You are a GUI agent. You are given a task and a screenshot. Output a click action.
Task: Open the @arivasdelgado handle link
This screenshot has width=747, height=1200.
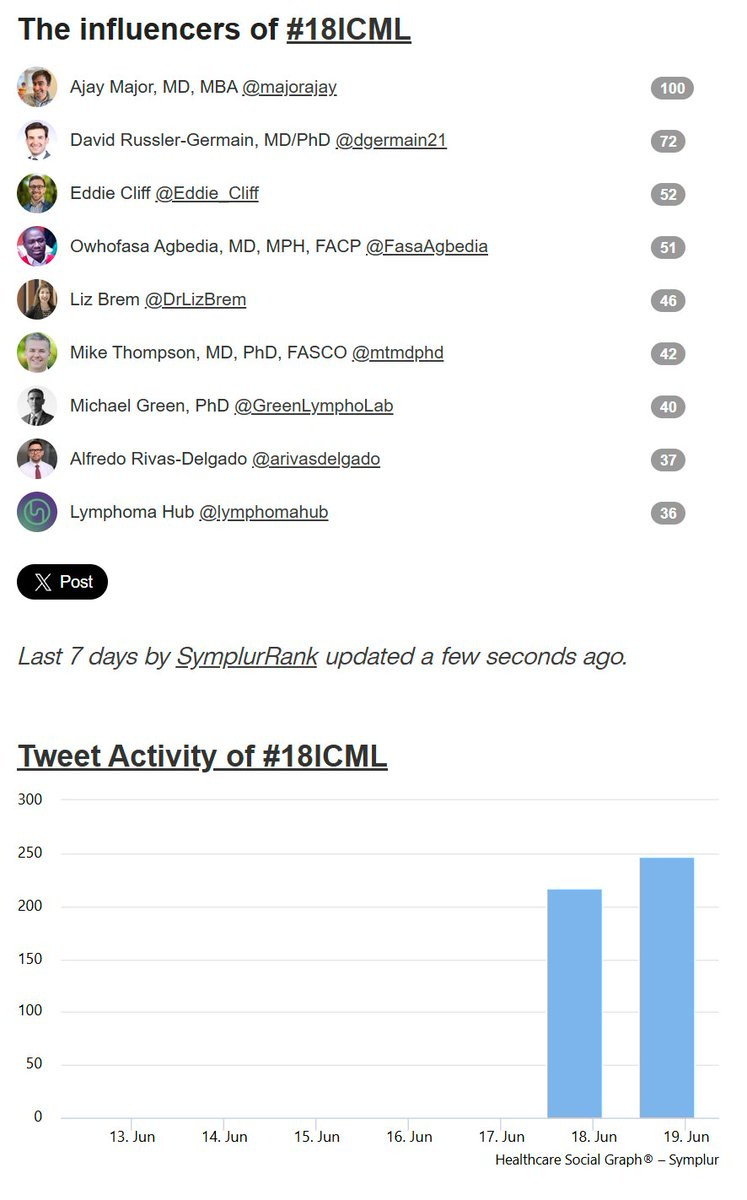pos(316,459)
